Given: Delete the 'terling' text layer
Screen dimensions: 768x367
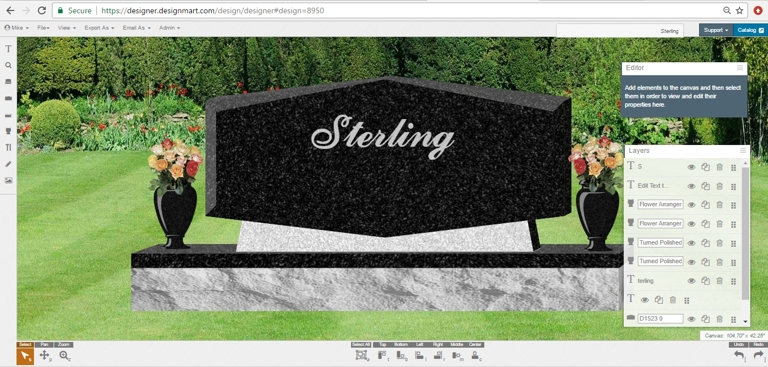Looking at the screenshot, I should click(x=720, y=281).
